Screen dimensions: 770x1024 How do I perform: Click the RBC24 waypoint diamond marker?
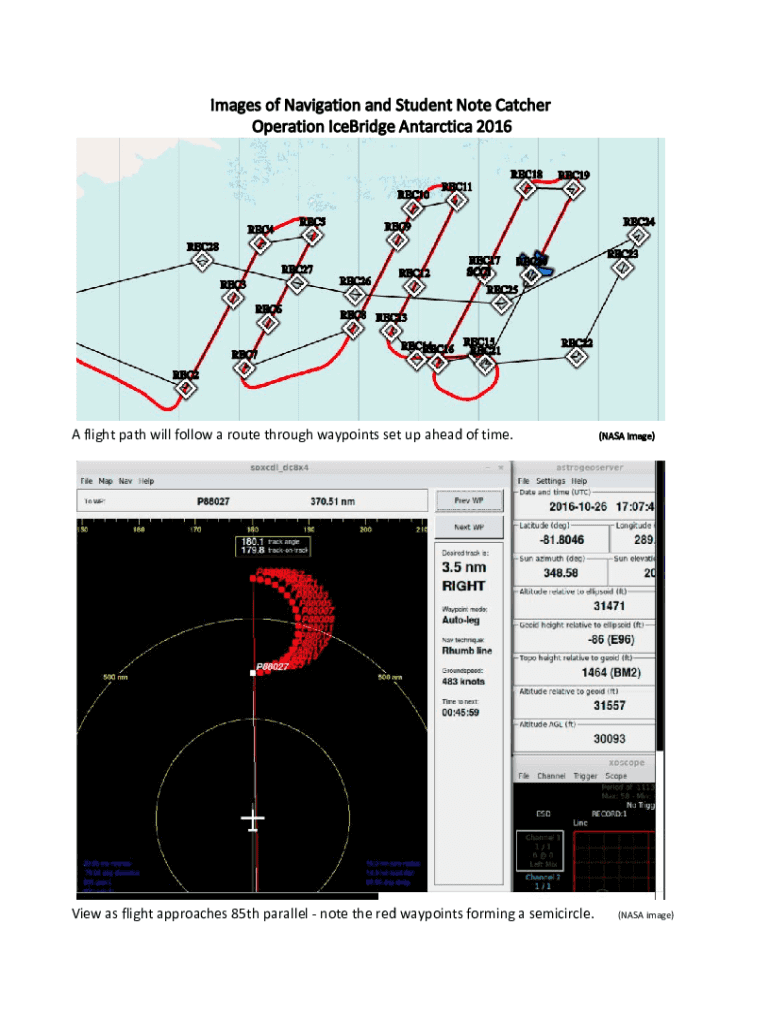tap(638, 236)
